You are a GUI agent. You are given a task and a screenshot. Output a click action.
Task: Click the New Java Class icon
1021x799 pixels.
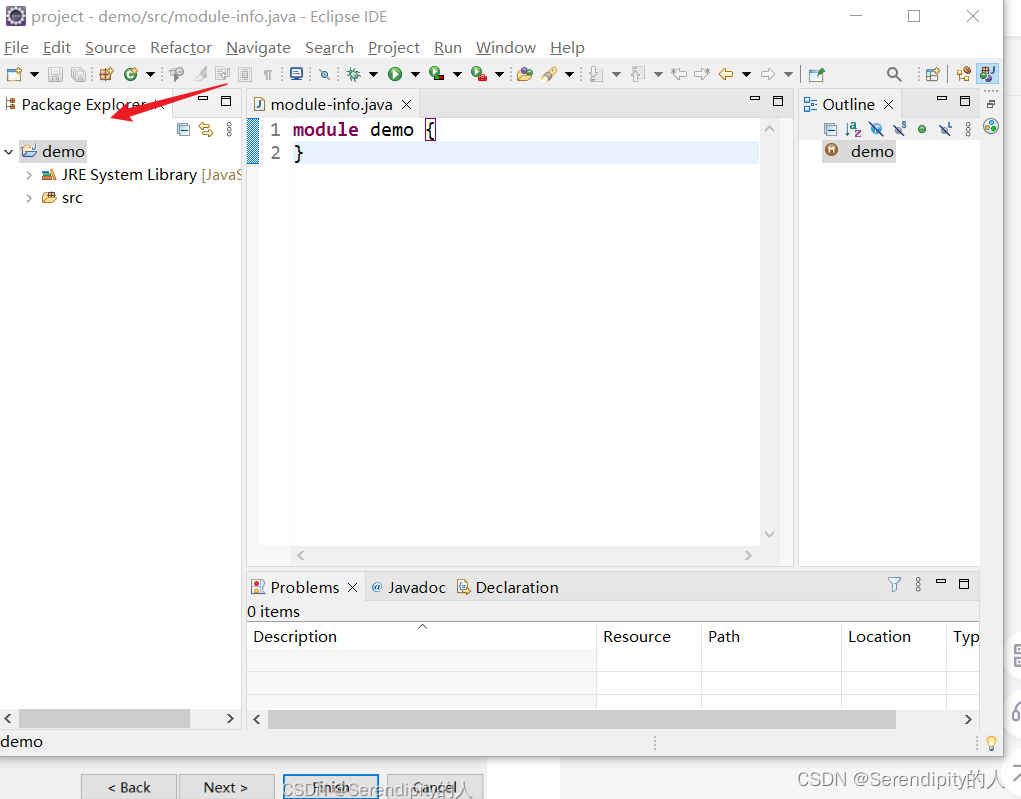click(131, 74)
